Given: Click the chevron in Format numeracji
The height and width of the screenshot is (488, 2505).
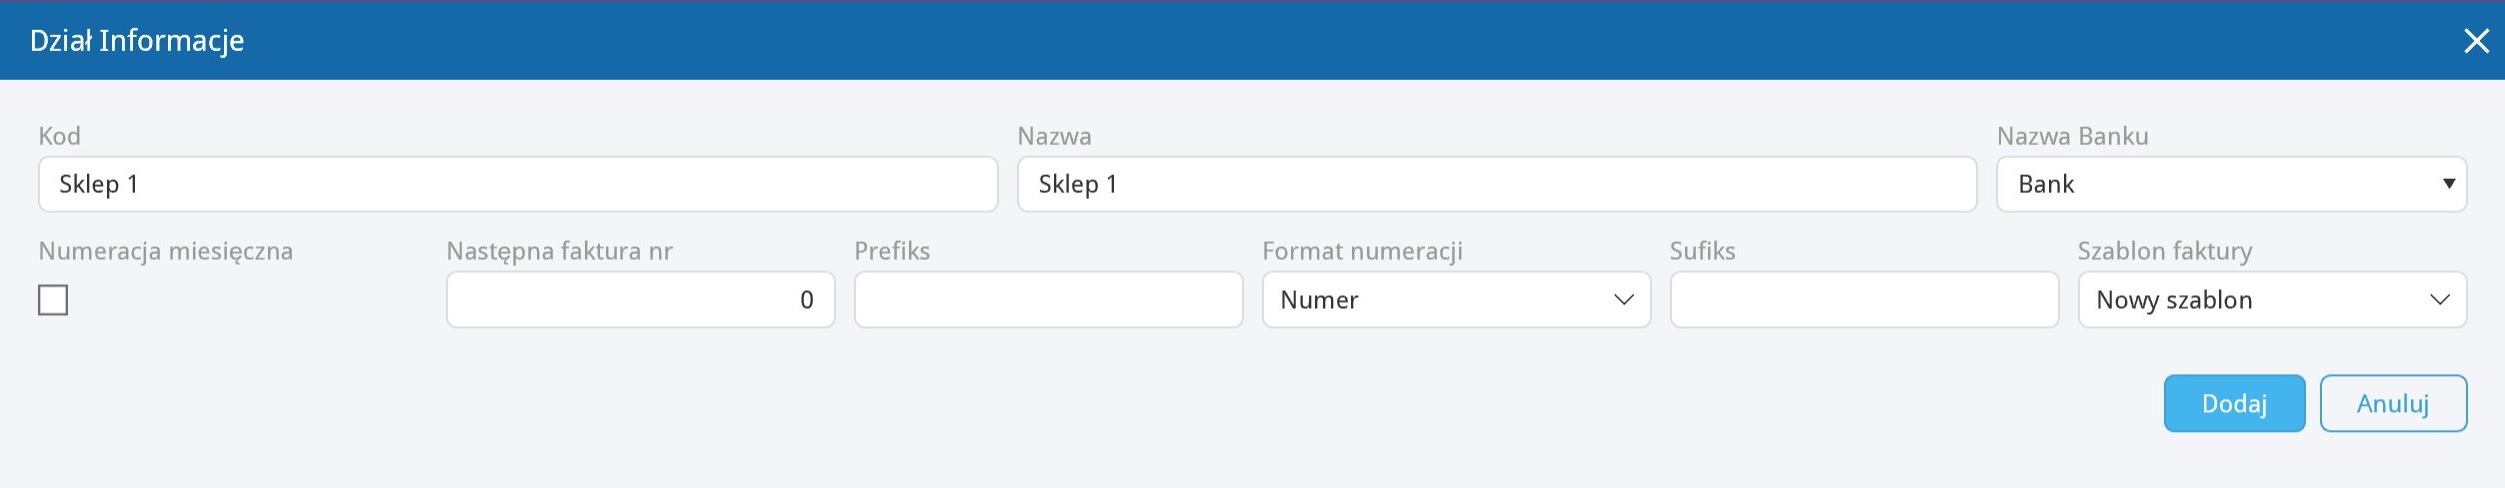Looking at the screenshot, I should tap(1624, 300).
